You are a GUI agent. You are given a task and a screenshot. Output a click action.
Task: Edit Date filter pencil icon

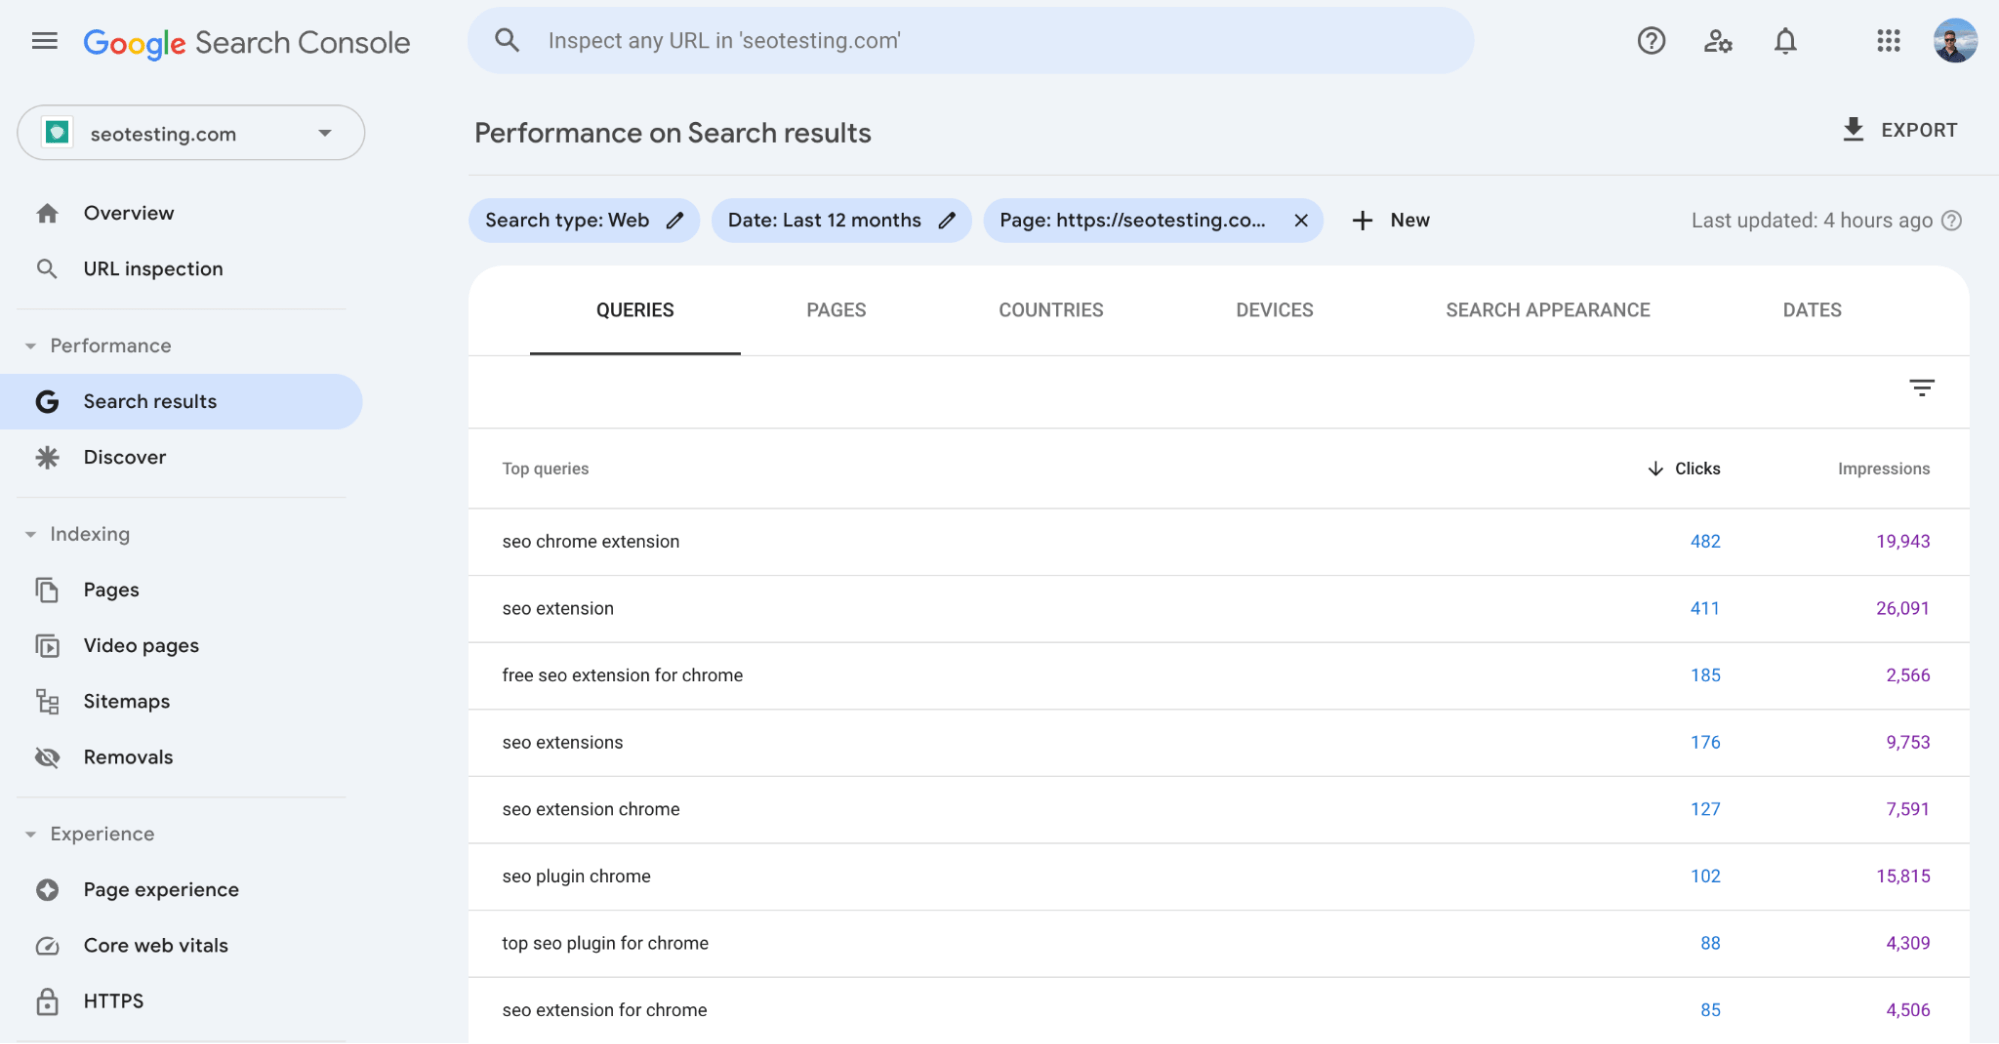click(x=947, y=221)
